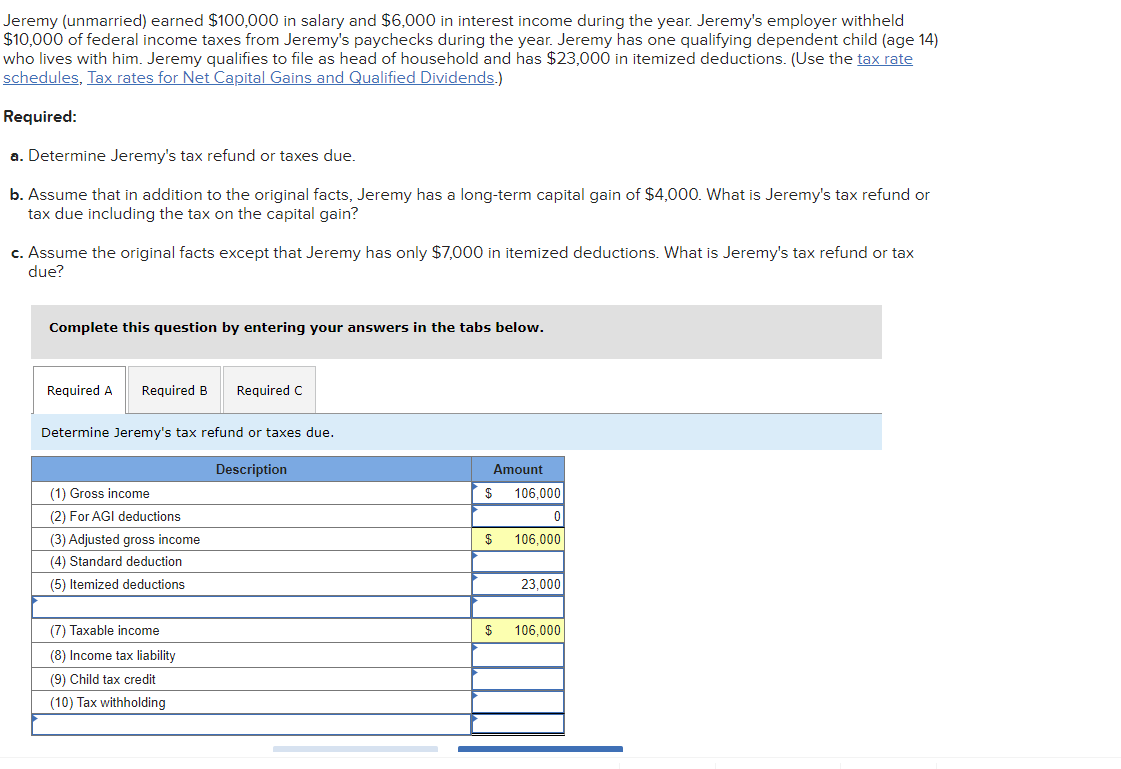1121x769 pixels.
Task: Open the blank description dropdown below Tax withholding
Action: [x=251, y=724]
